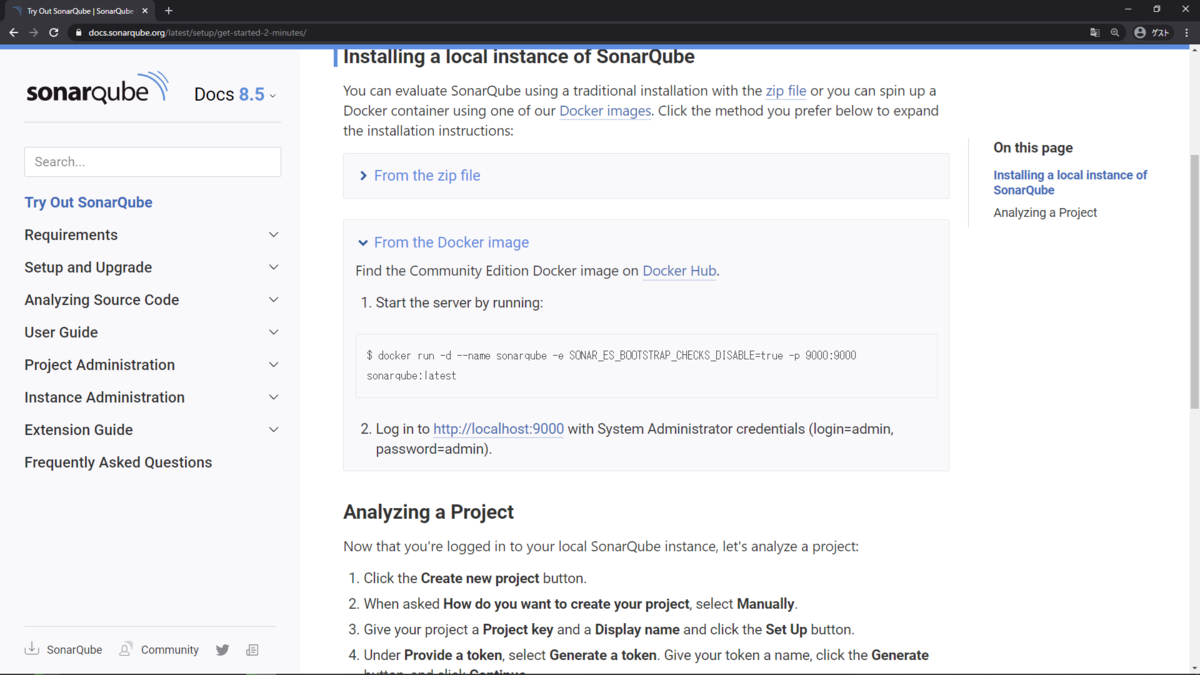Click the browser forward arrow
Screen dimensions: 1200x675
point(33,32)
